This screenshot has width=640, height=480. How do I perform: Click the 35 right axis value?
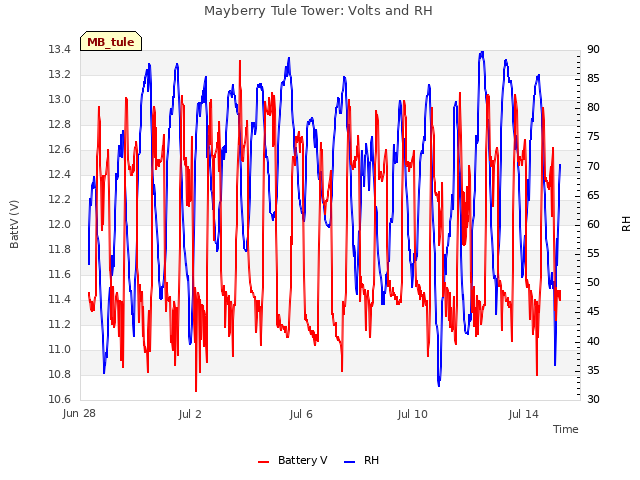(x=593, y=370)
